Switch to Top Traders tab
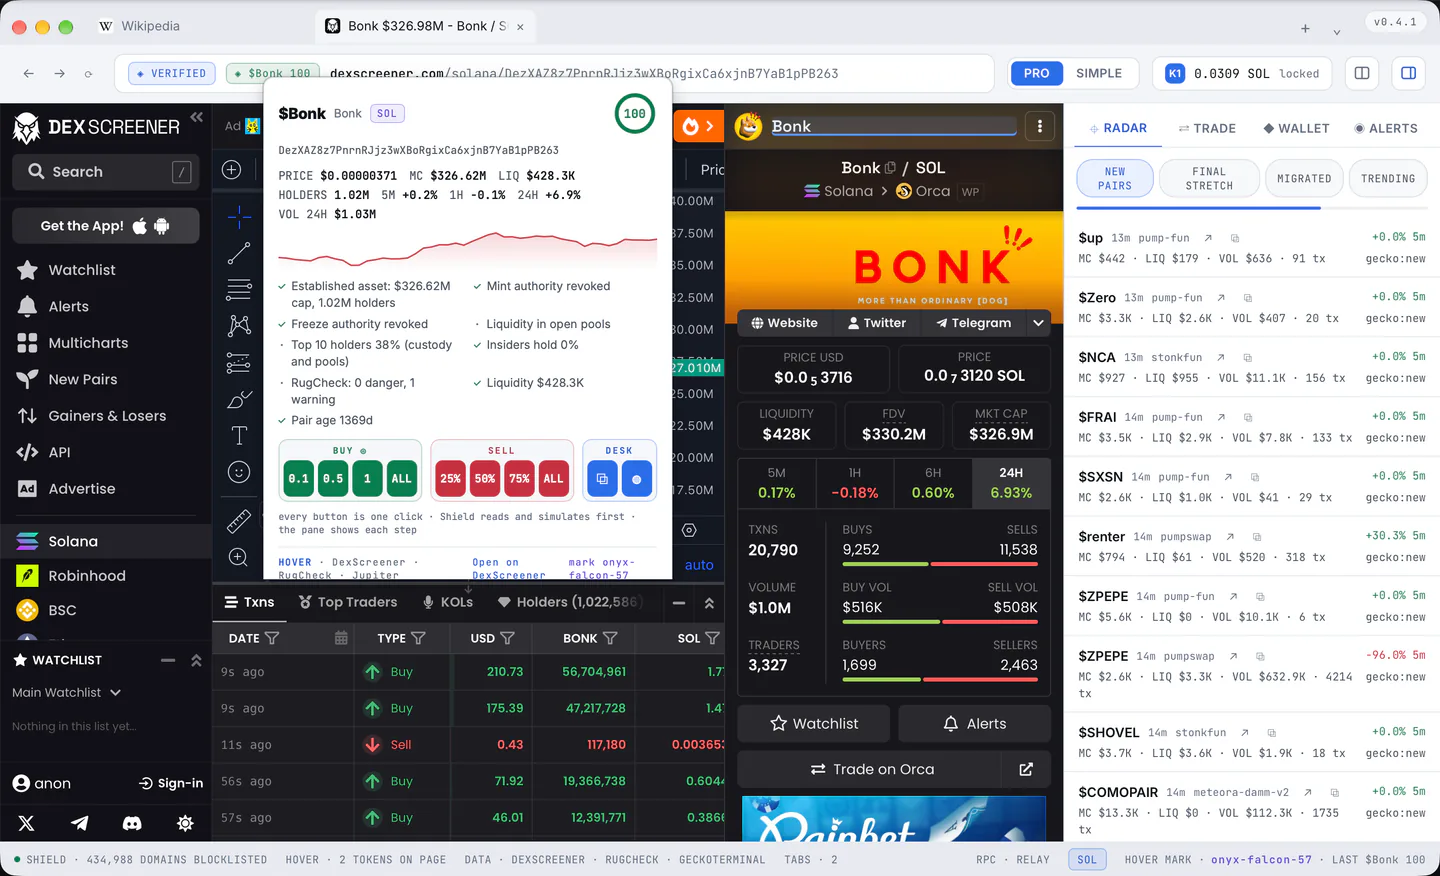1440x876 pixels. 348,602
